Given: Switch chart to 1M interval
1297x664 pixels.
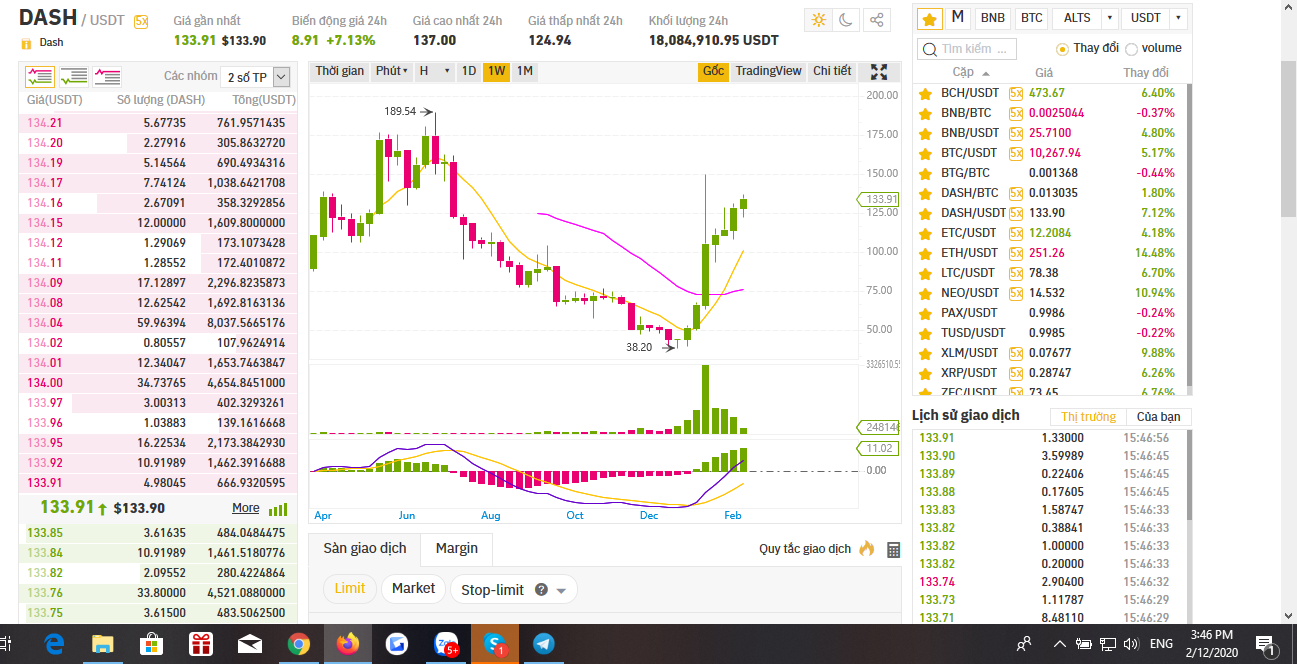Looking at the screenshot, I should coord(524,71).
